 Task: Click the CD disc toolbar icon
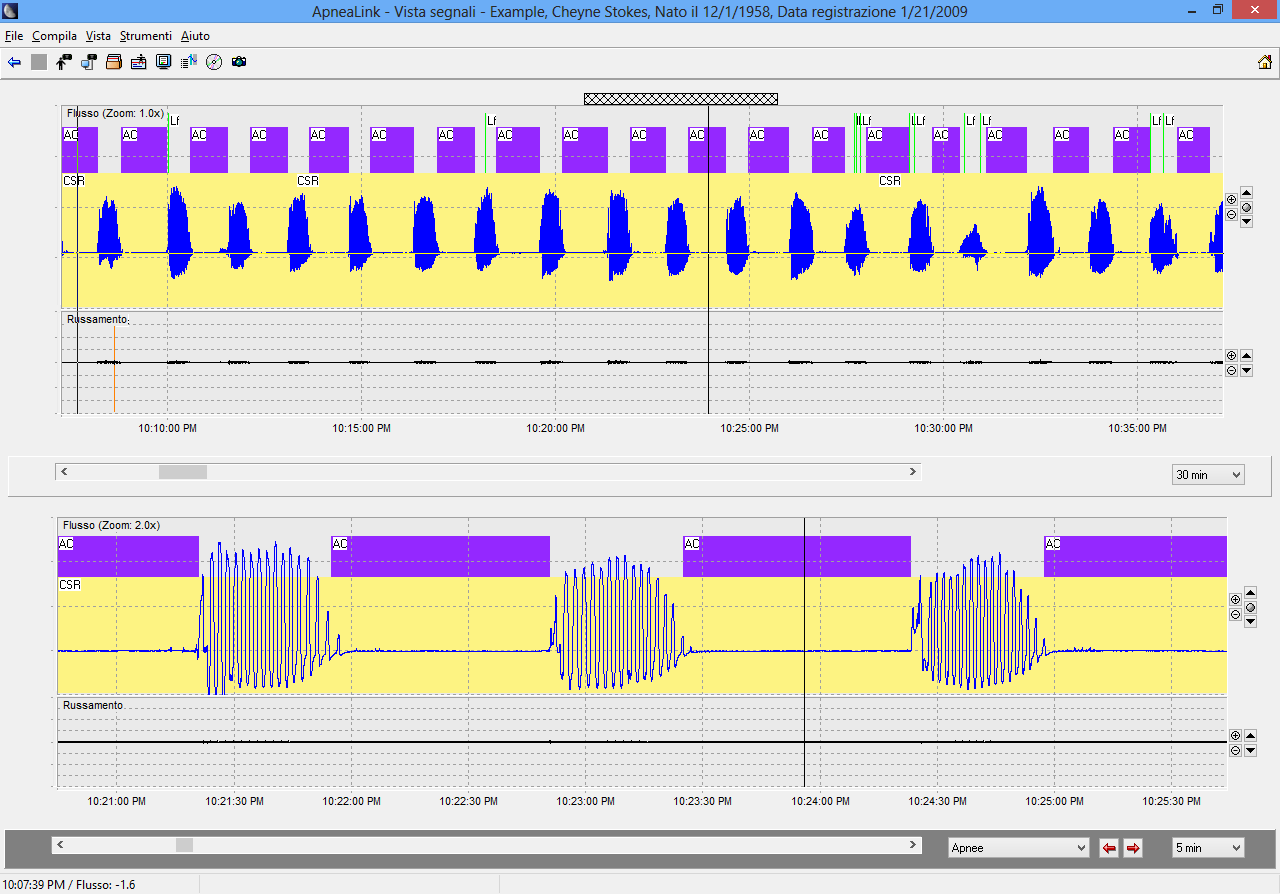click(214, 62)
